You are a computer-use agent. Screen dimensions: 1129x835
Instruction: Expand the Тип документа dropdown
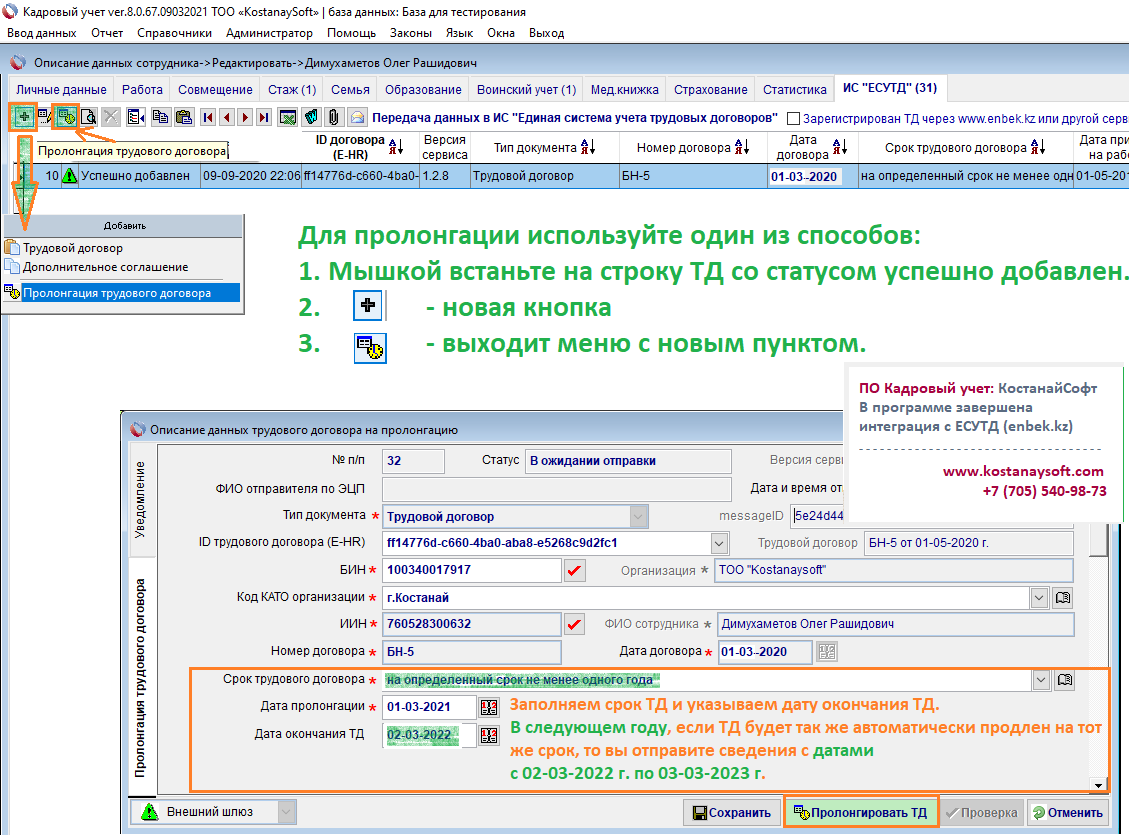click(638, 517)
